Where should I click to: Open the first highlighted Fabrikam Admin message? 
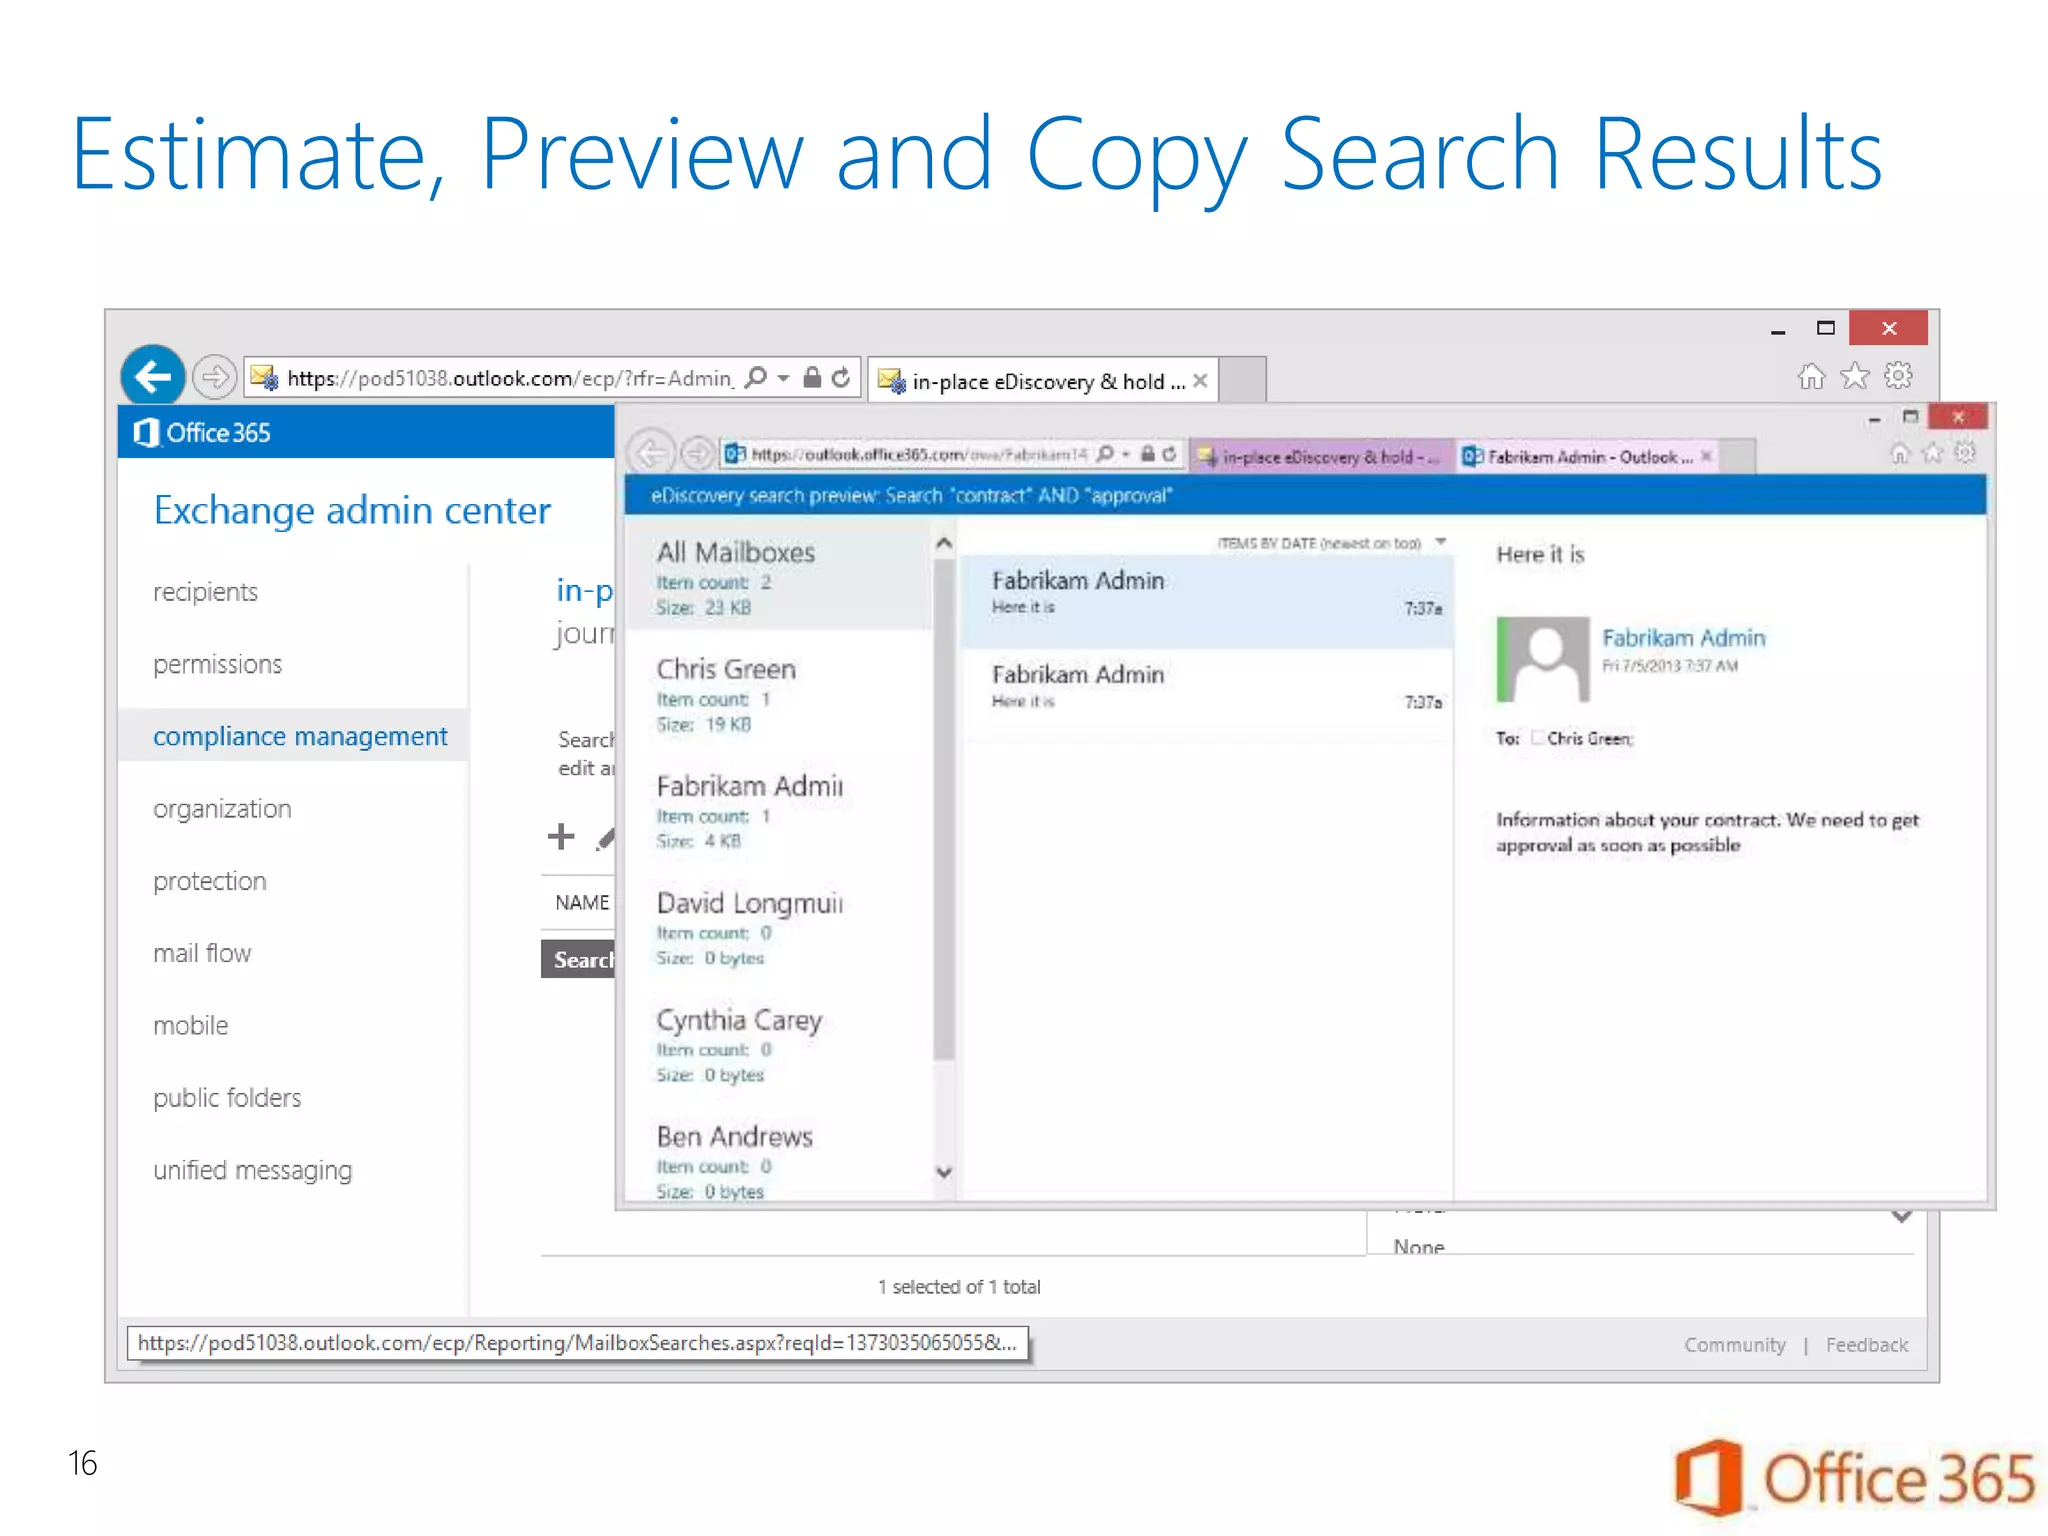point(1207,601)
